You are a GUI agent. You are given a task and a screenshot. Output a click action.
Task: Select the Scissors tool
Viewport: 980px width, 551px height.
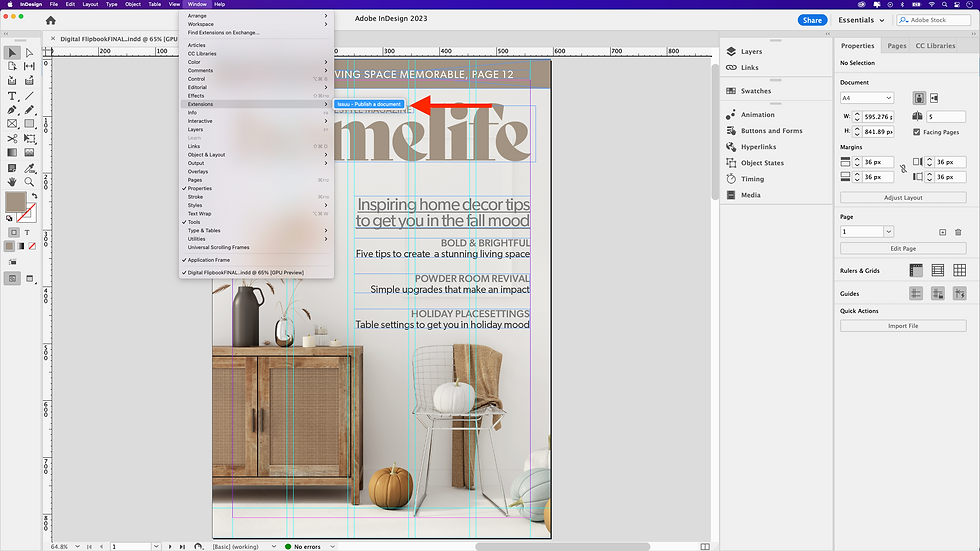point(12,139)
